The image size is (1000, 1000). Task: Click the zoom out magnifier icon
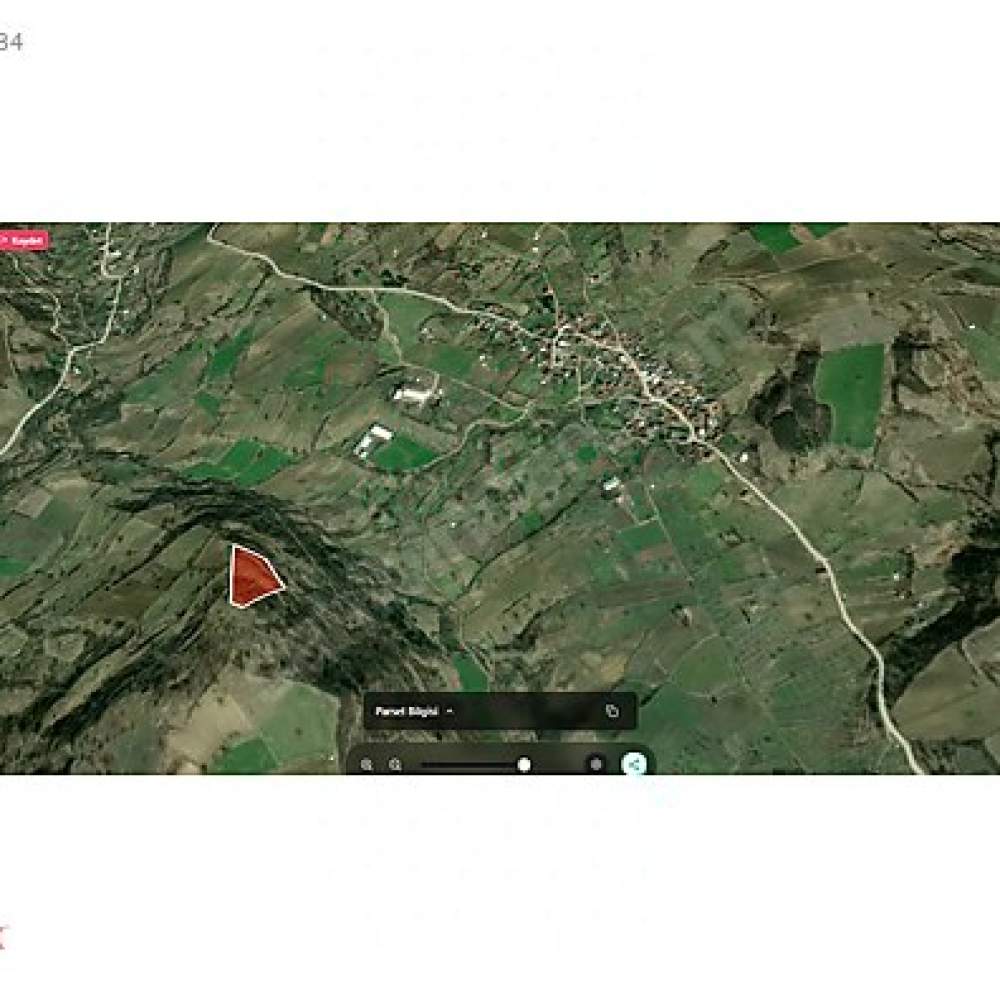[366, 764]
